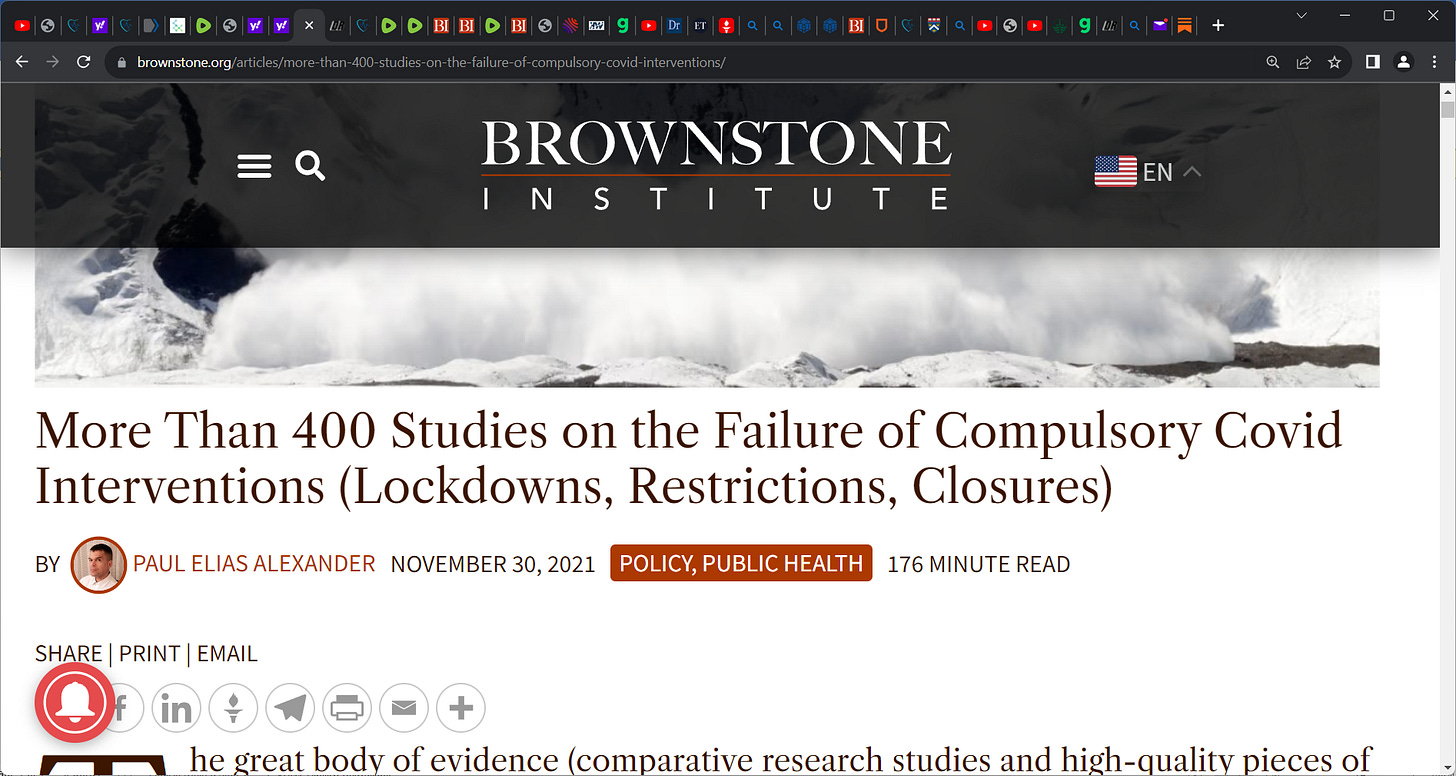The image size is (1456, 776).
Task: Click the scrollbar down arrow
Action: pos(1447,767)
